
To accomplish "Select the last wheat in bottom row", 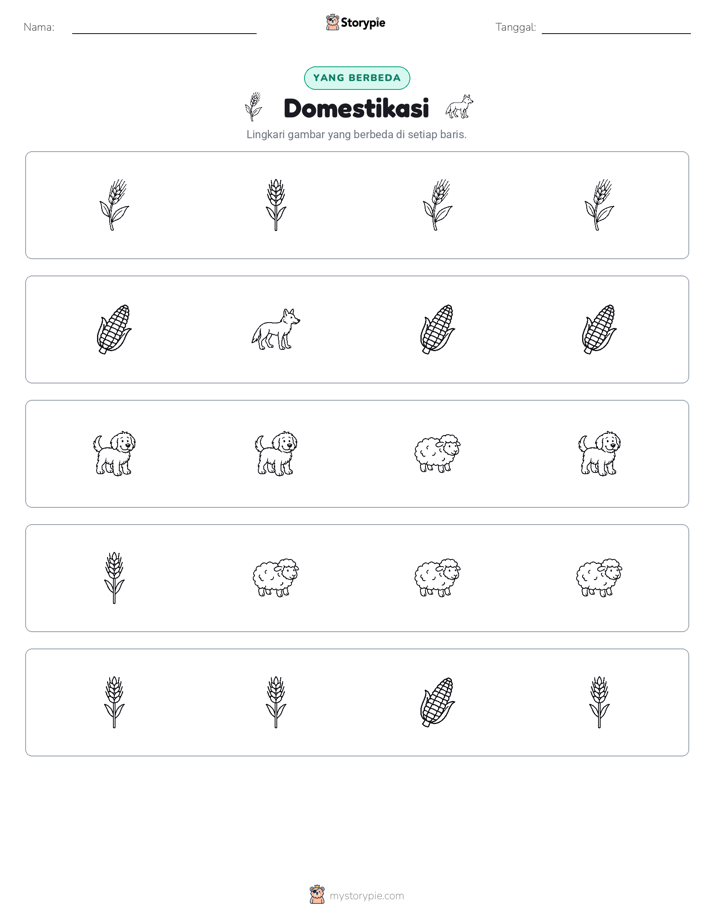I will [599, 702].
